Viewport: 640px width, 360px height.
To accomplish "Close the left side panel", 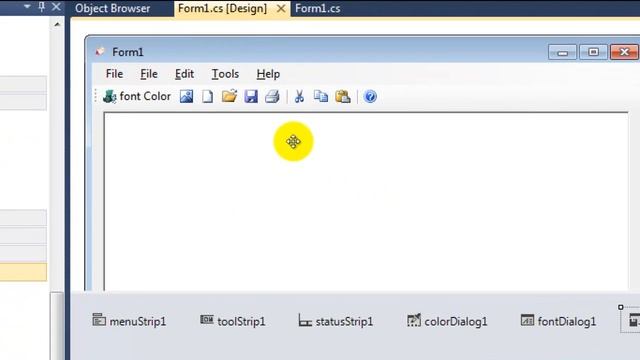I will pos(56,7).
